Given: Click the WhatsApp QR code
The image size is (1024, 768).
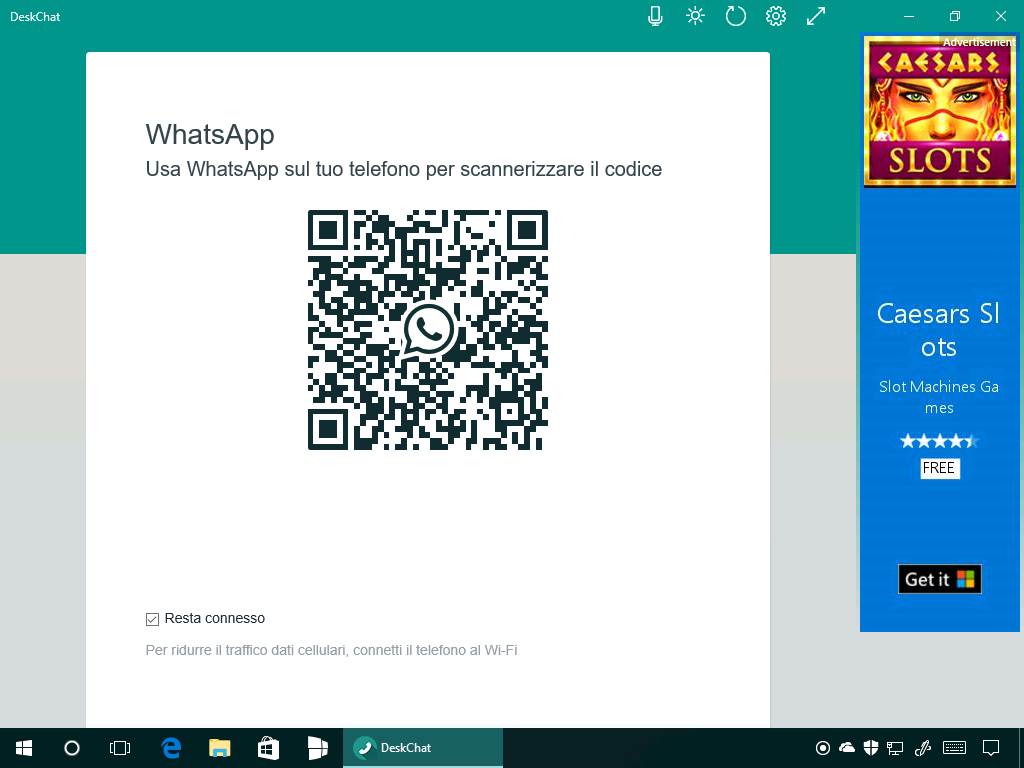Looking at the screenshot, I should (428, 330).
